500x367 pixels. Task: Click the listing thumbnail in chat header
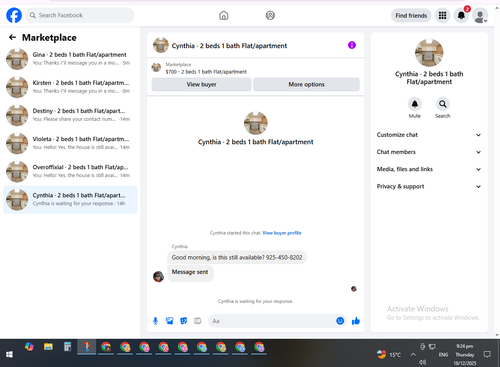[x=160, y=45]
